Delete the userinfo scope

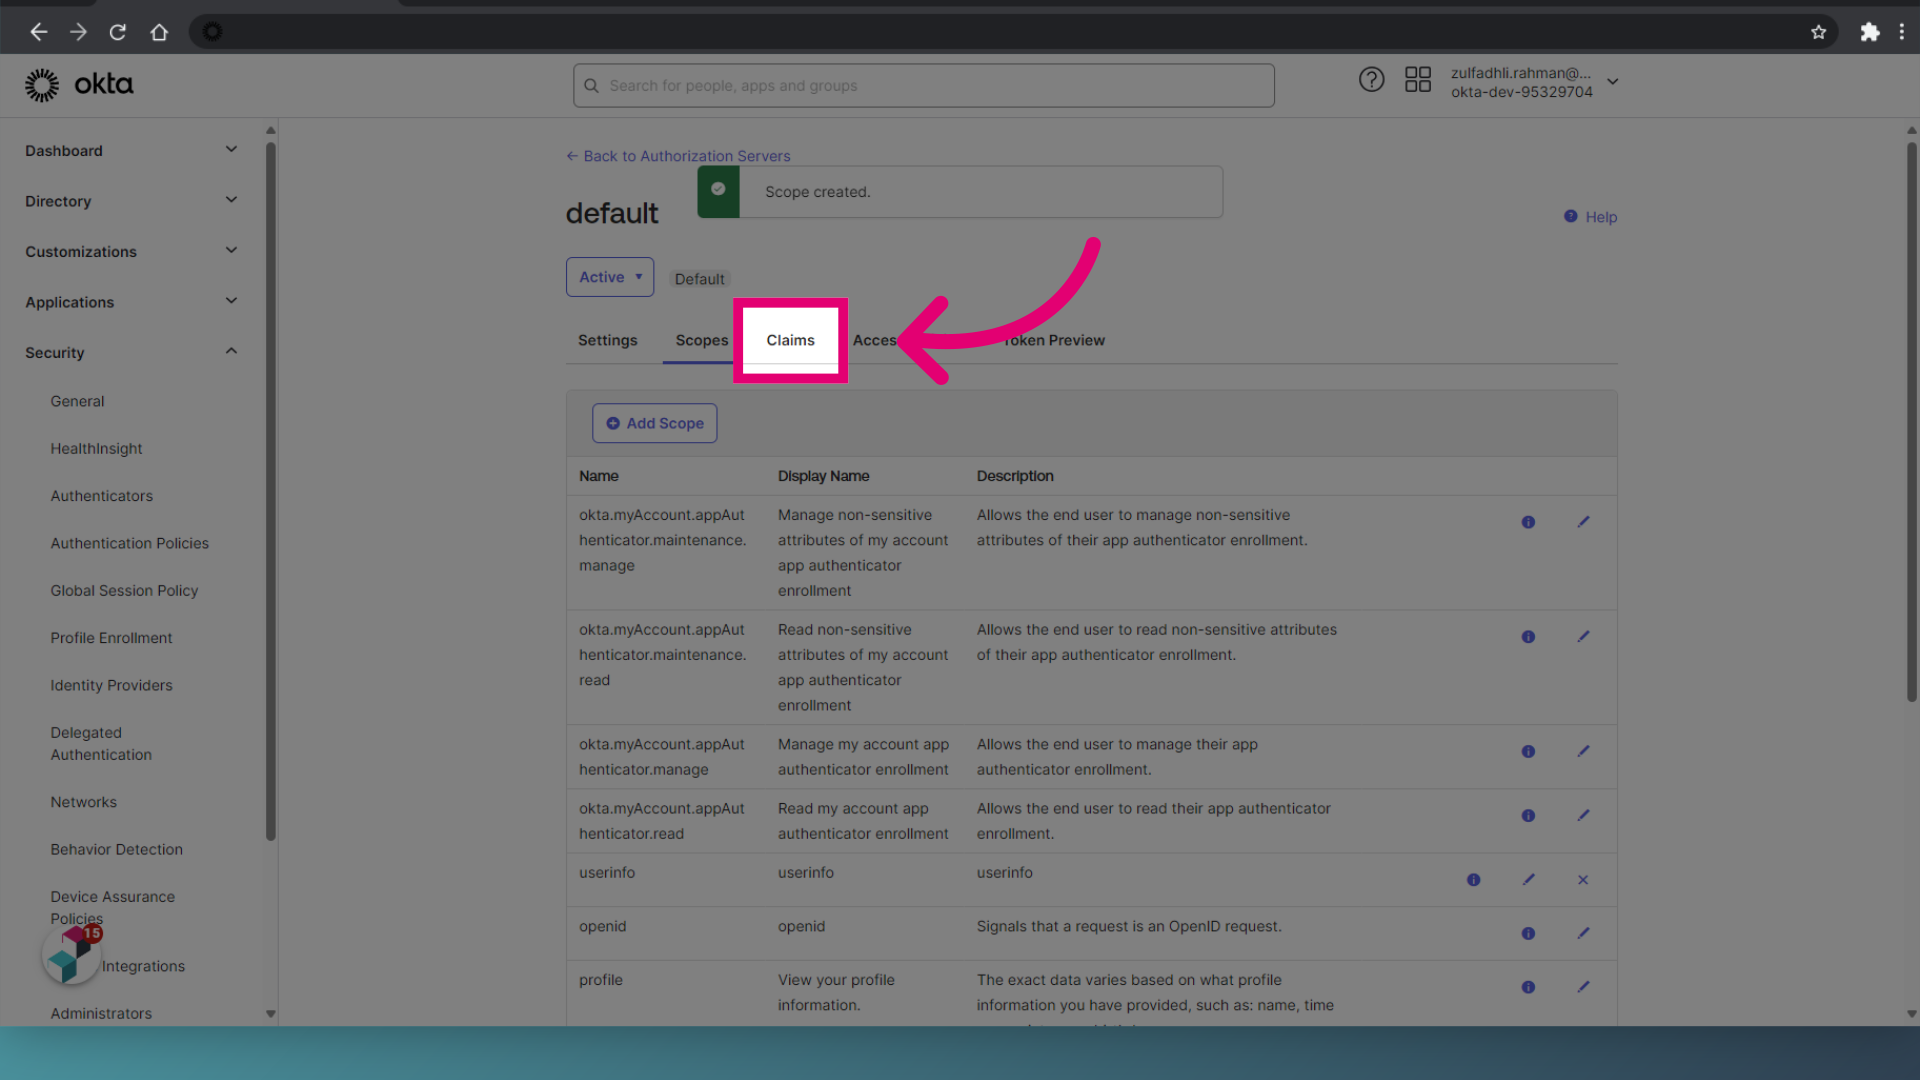(x=1583, y=880)
